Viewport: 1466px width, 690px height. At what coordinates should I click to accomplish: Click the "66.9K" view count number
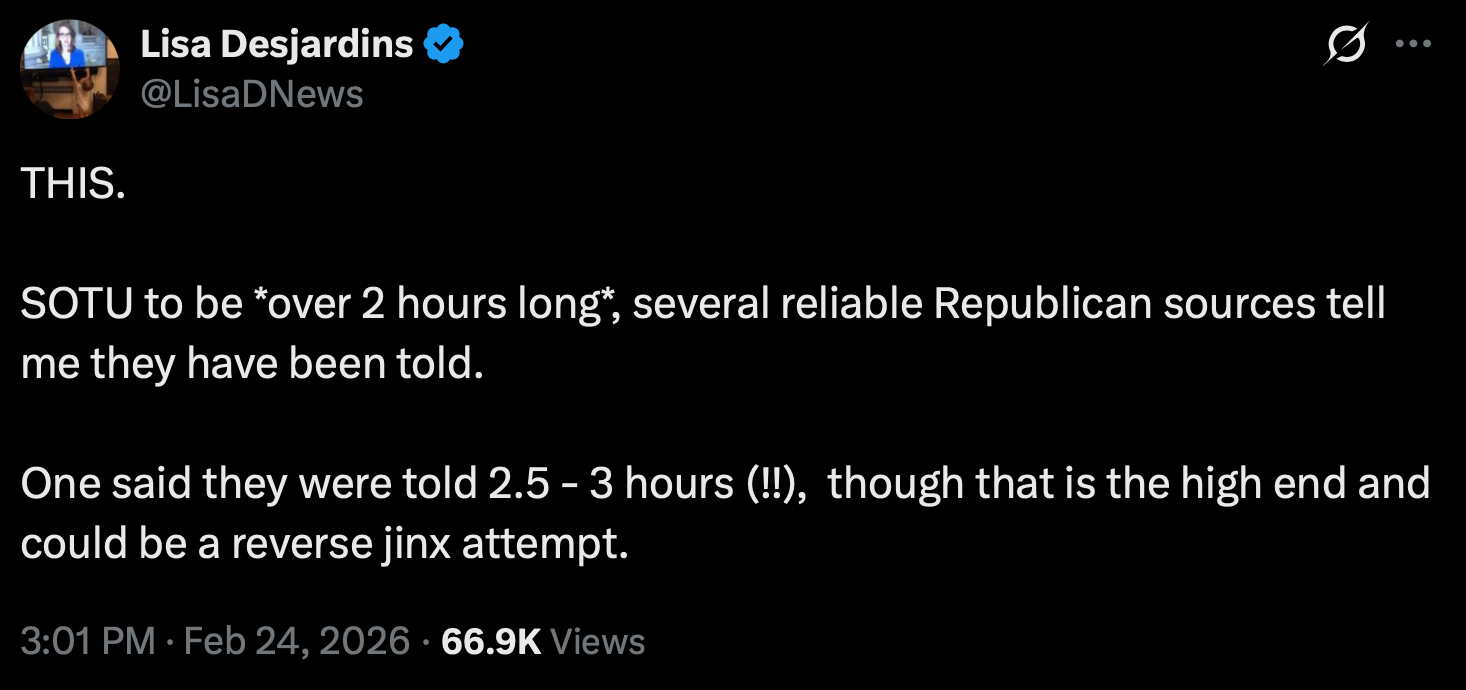tap(491, 641)
